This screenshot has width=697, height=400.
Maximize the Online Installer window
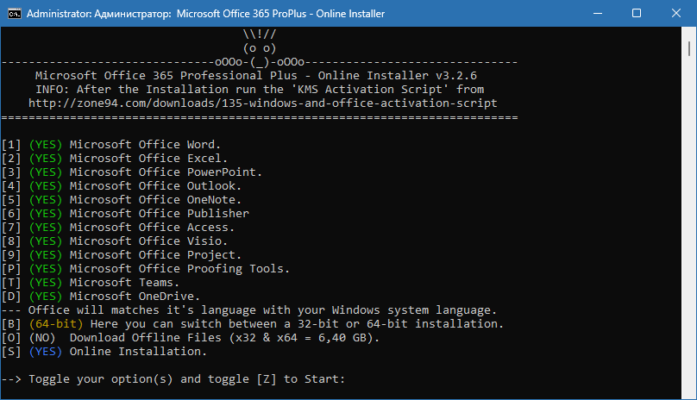point(637,13)
